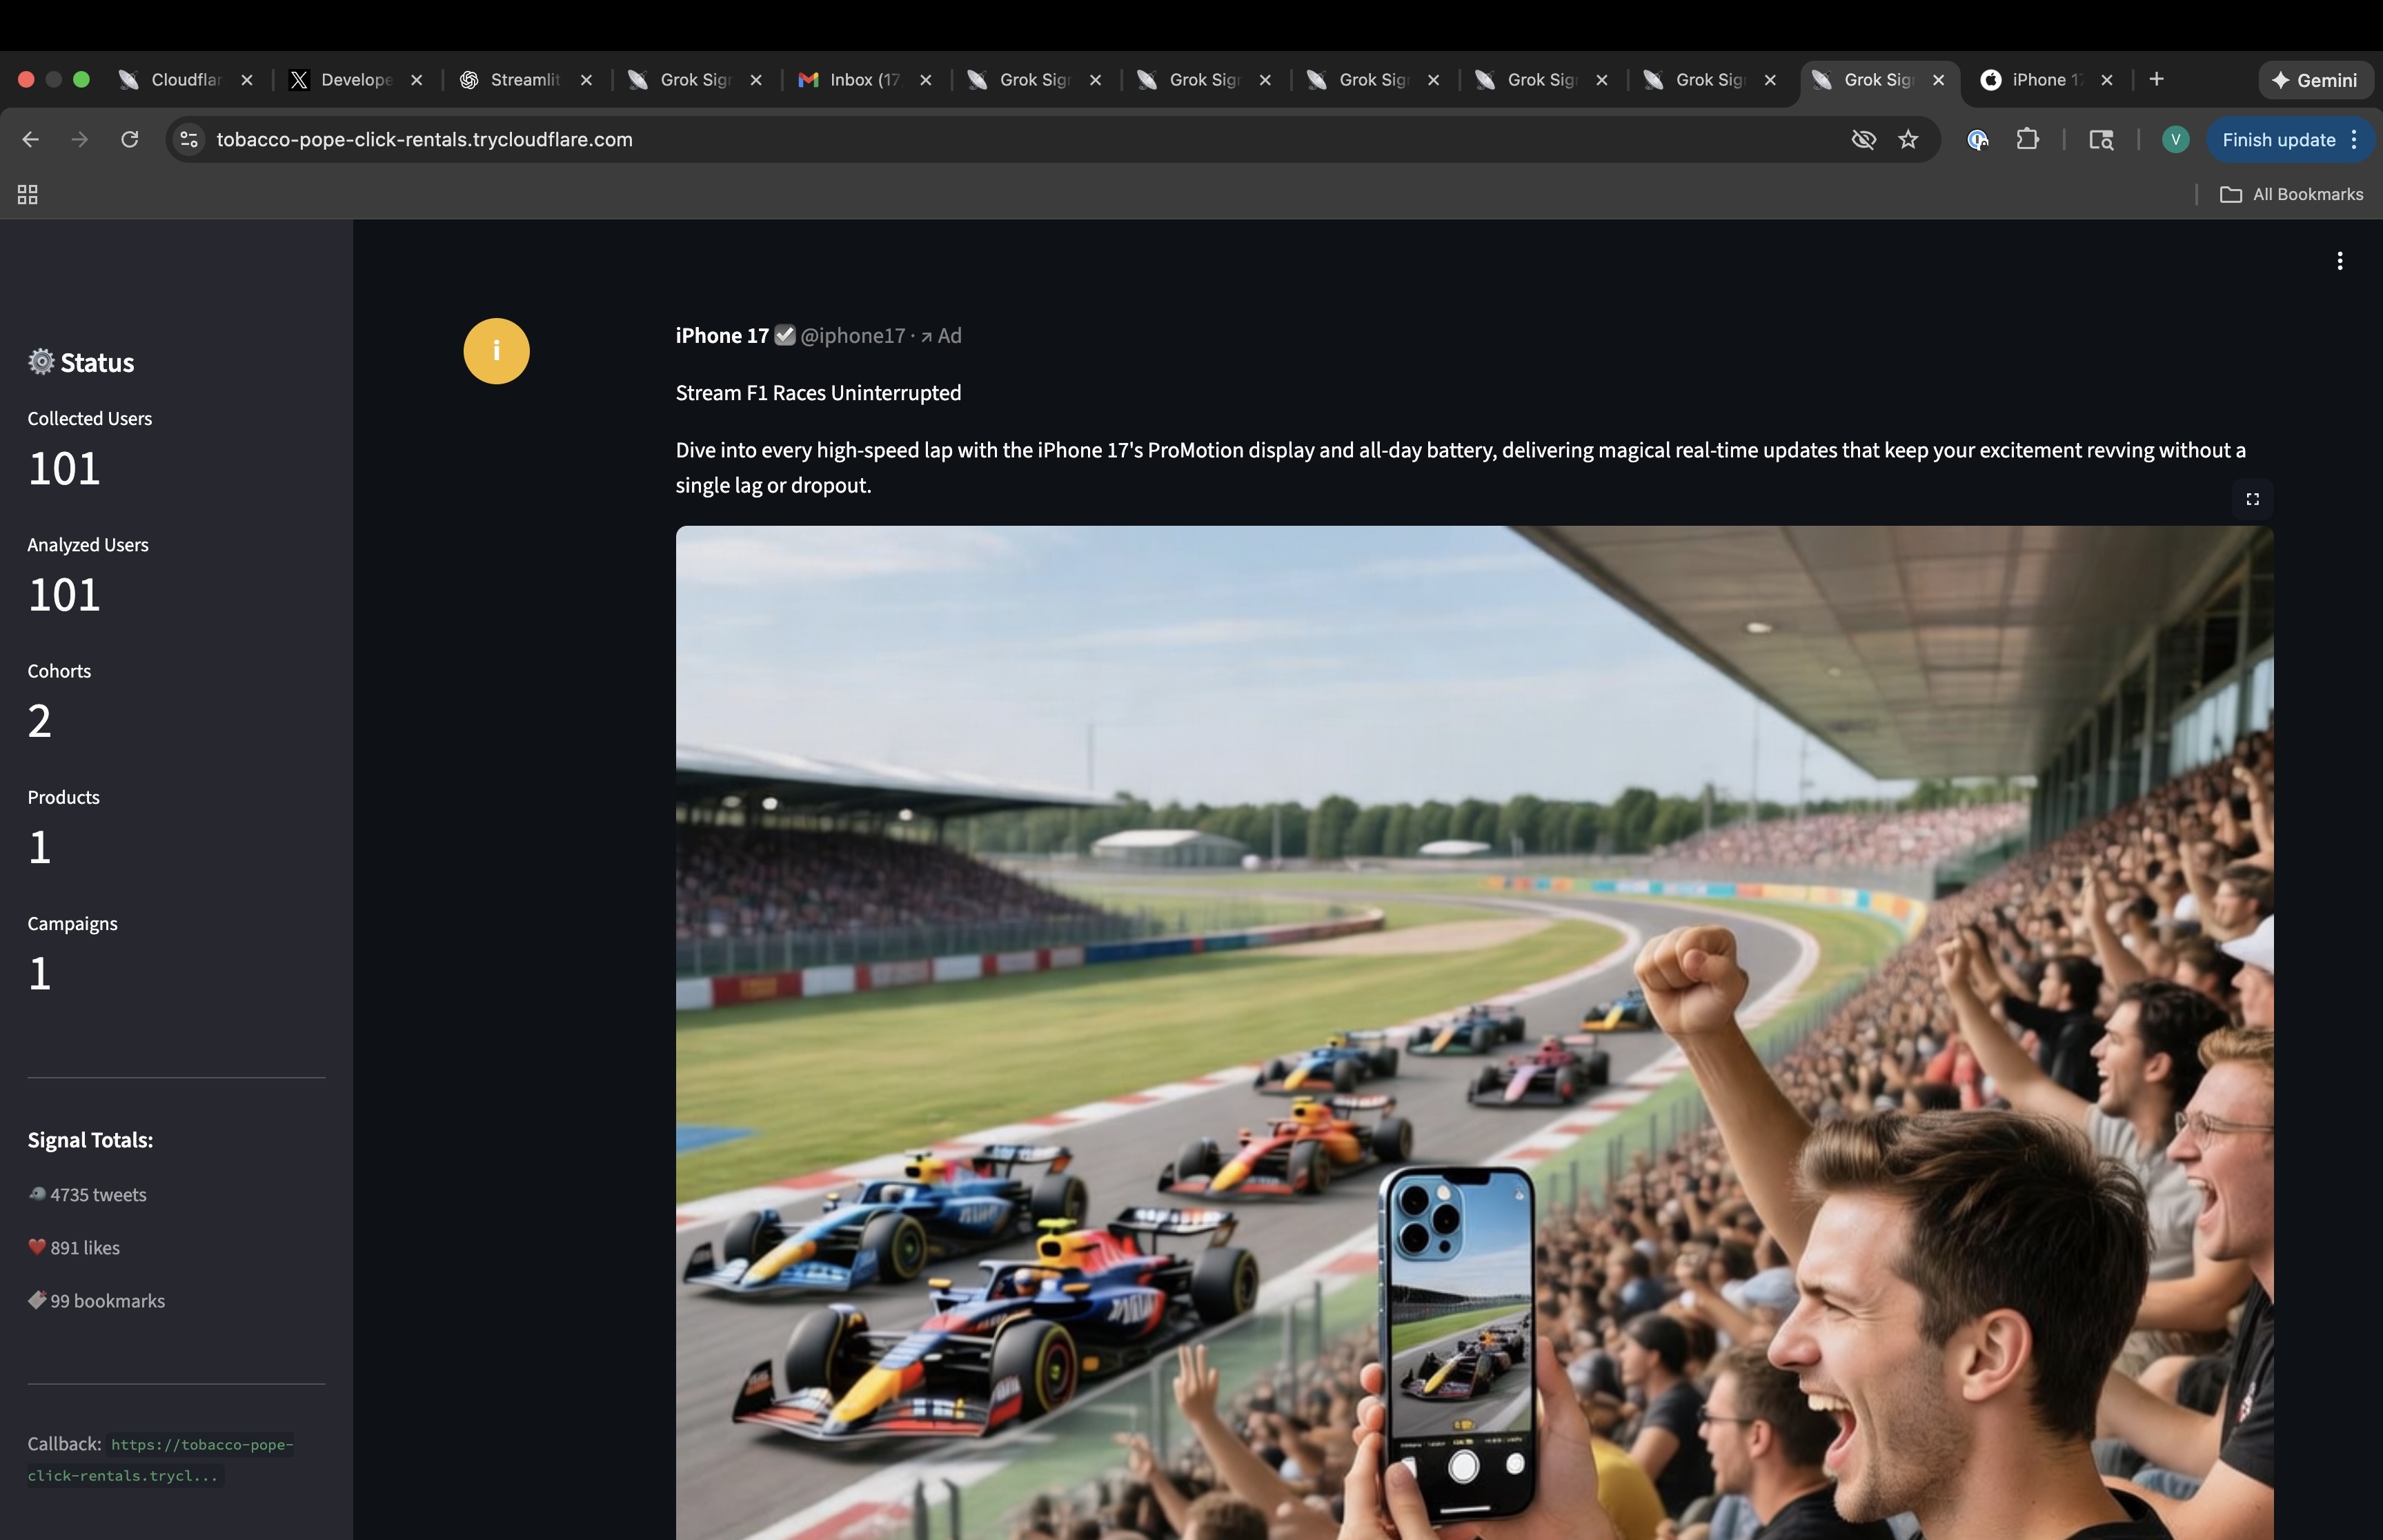Bookmark this page with star icon

1908,139
